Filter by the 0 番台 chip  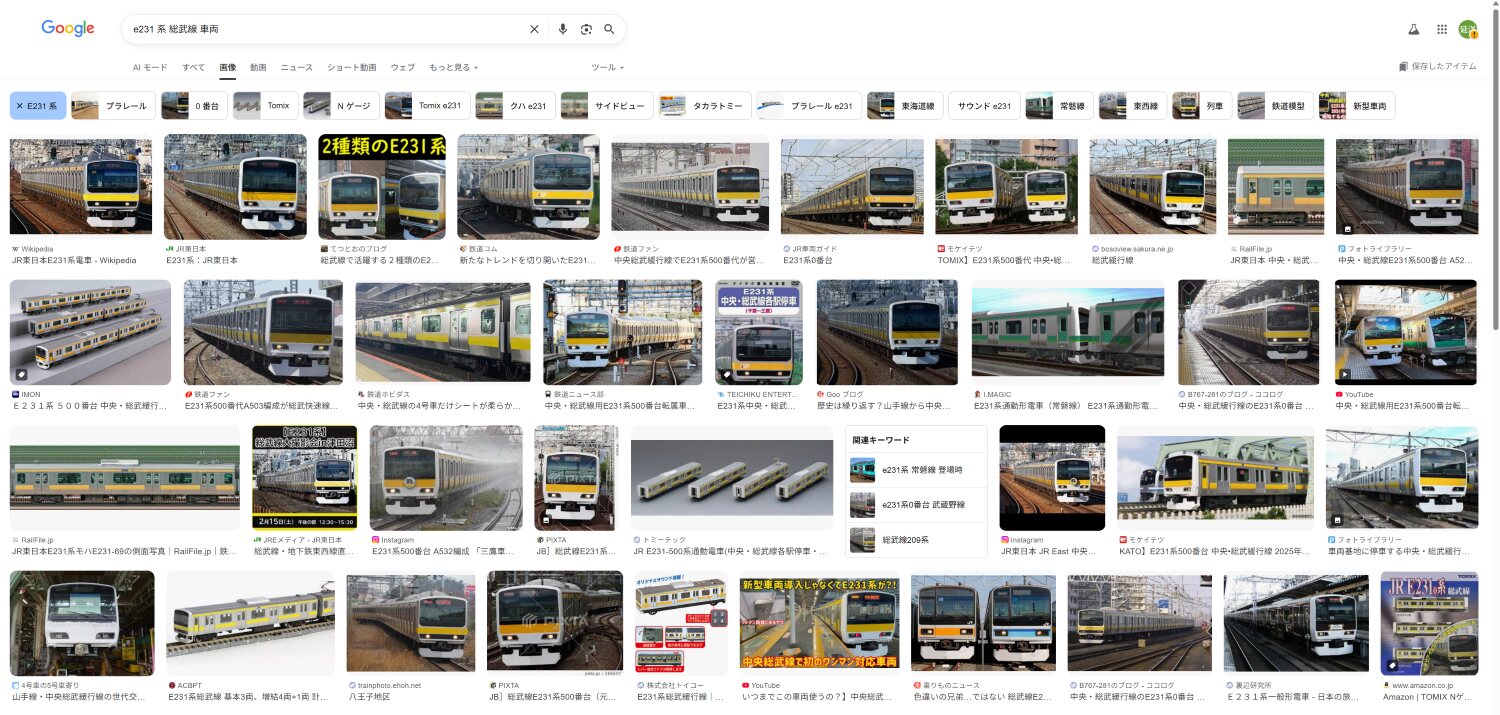pos(194,105)
